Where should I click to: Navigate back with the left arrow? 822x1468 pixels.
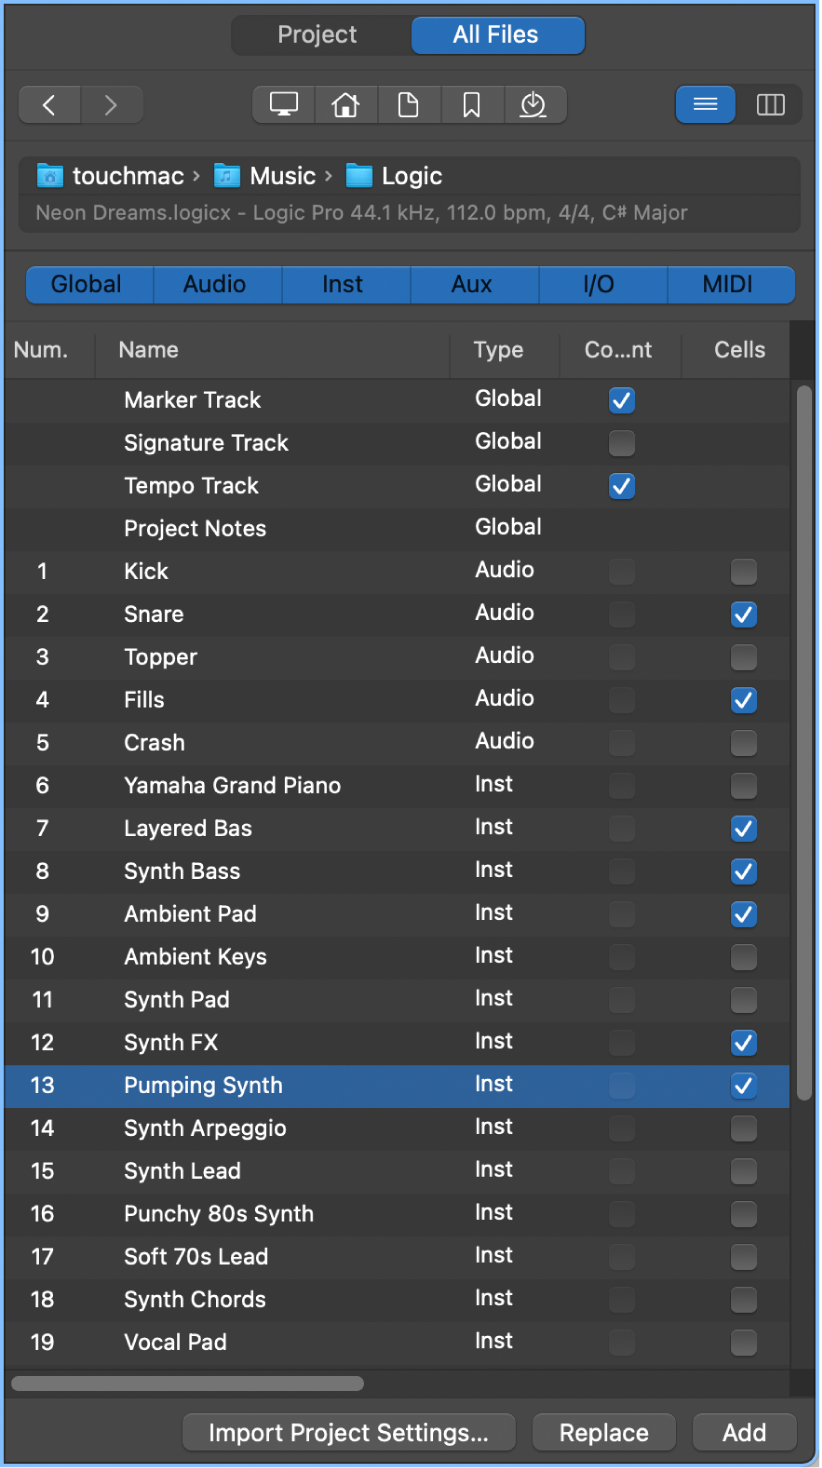[x=49, y=104]
